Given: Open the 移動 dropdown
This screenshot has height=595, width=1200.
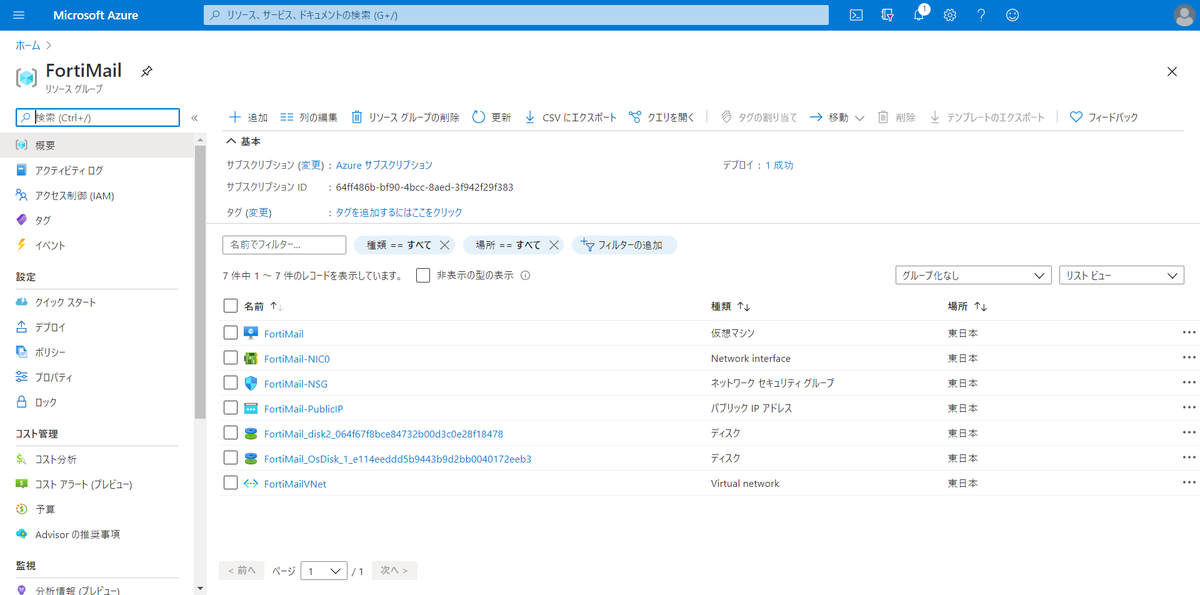Looking at the screenshot, I should tap(836, 117).
